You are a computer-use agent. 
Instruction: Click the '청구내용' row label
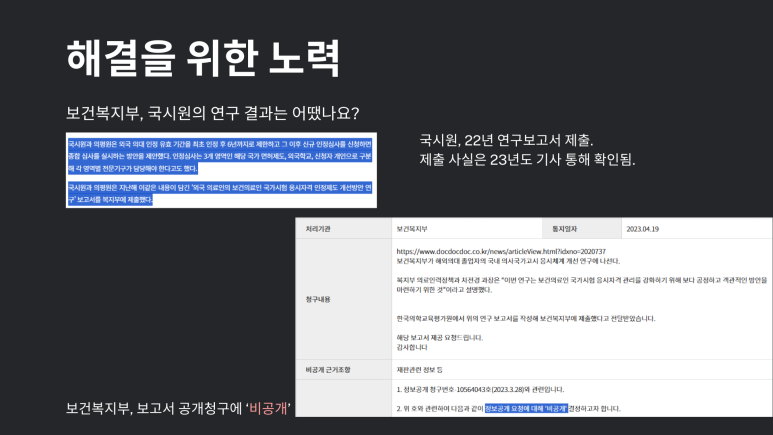coord(318,299)
